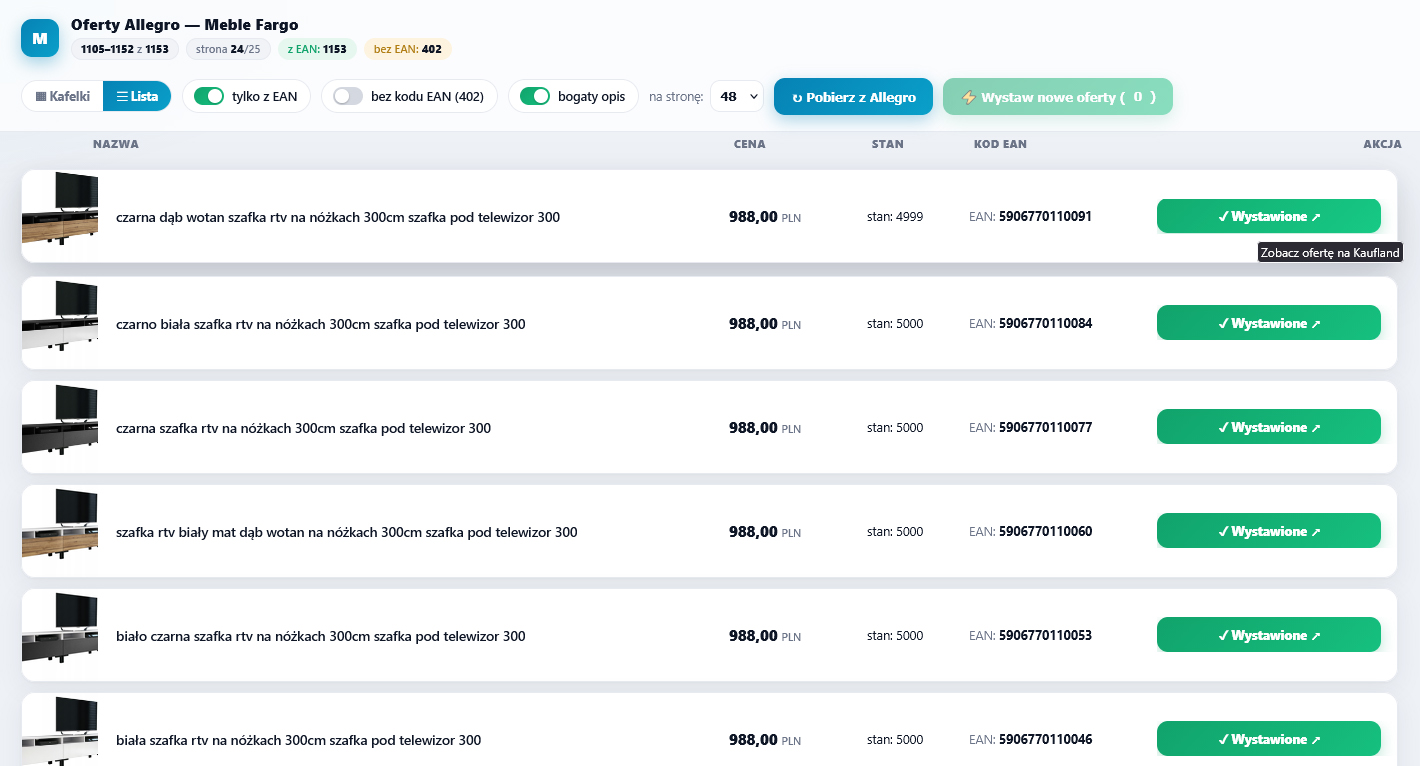Disable the 'bogaty opis' switch
The width and height of the screenshot is (1420, 766).
[535, 96]
